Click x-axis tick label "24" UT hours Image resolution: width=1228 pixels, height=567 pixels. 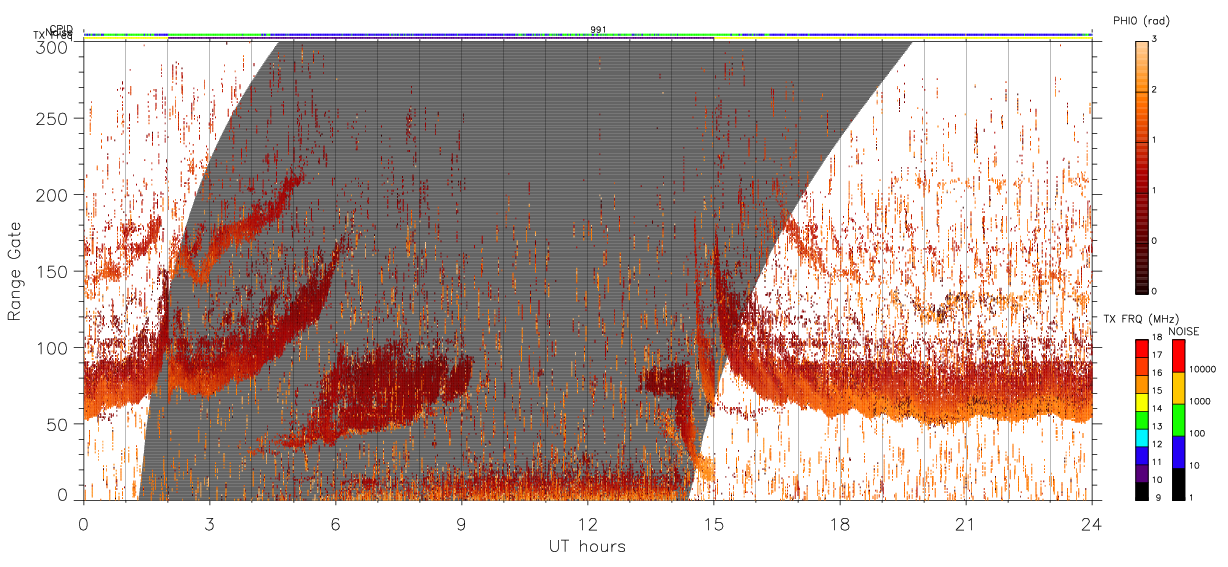click(1092, 524)
